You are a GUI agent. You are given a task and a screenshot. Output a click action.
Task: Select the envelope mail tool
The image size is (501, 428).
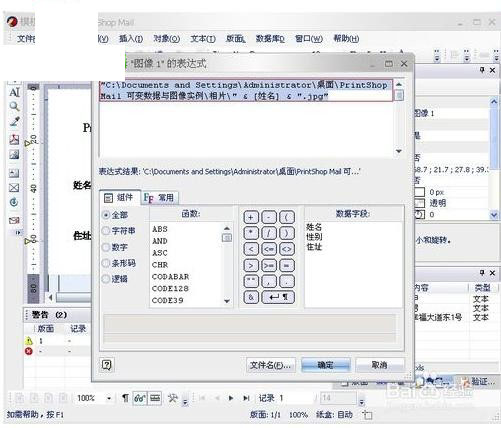(x=14, y=220)
